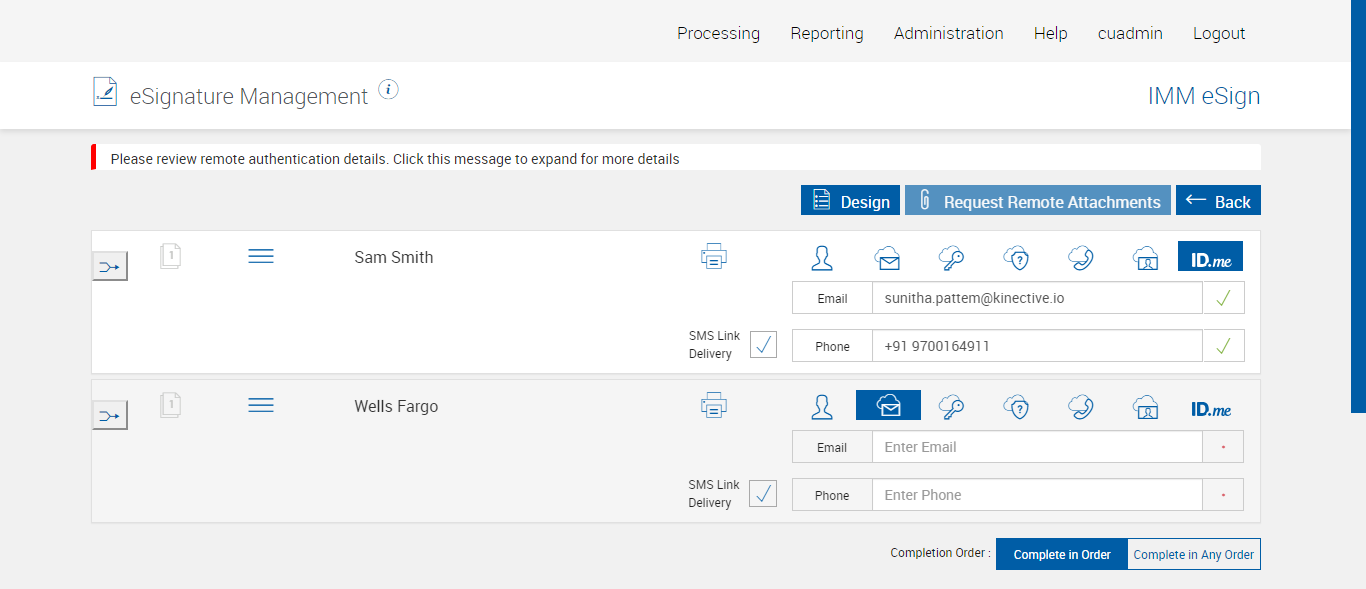Viewport: 1366px width, 589px height.
Task: Click the signing order arrow for Sam Smith
Action: coord(110,266)
